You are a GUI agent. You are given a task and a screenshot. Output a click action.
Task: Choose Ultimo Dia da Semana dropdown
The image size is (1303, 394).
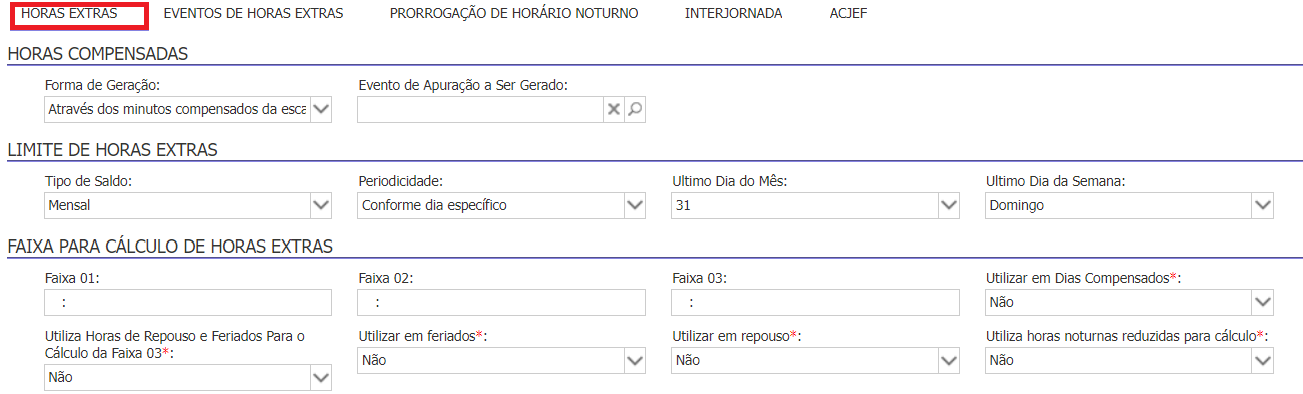pyautogui.click(x=1130, y=205)
